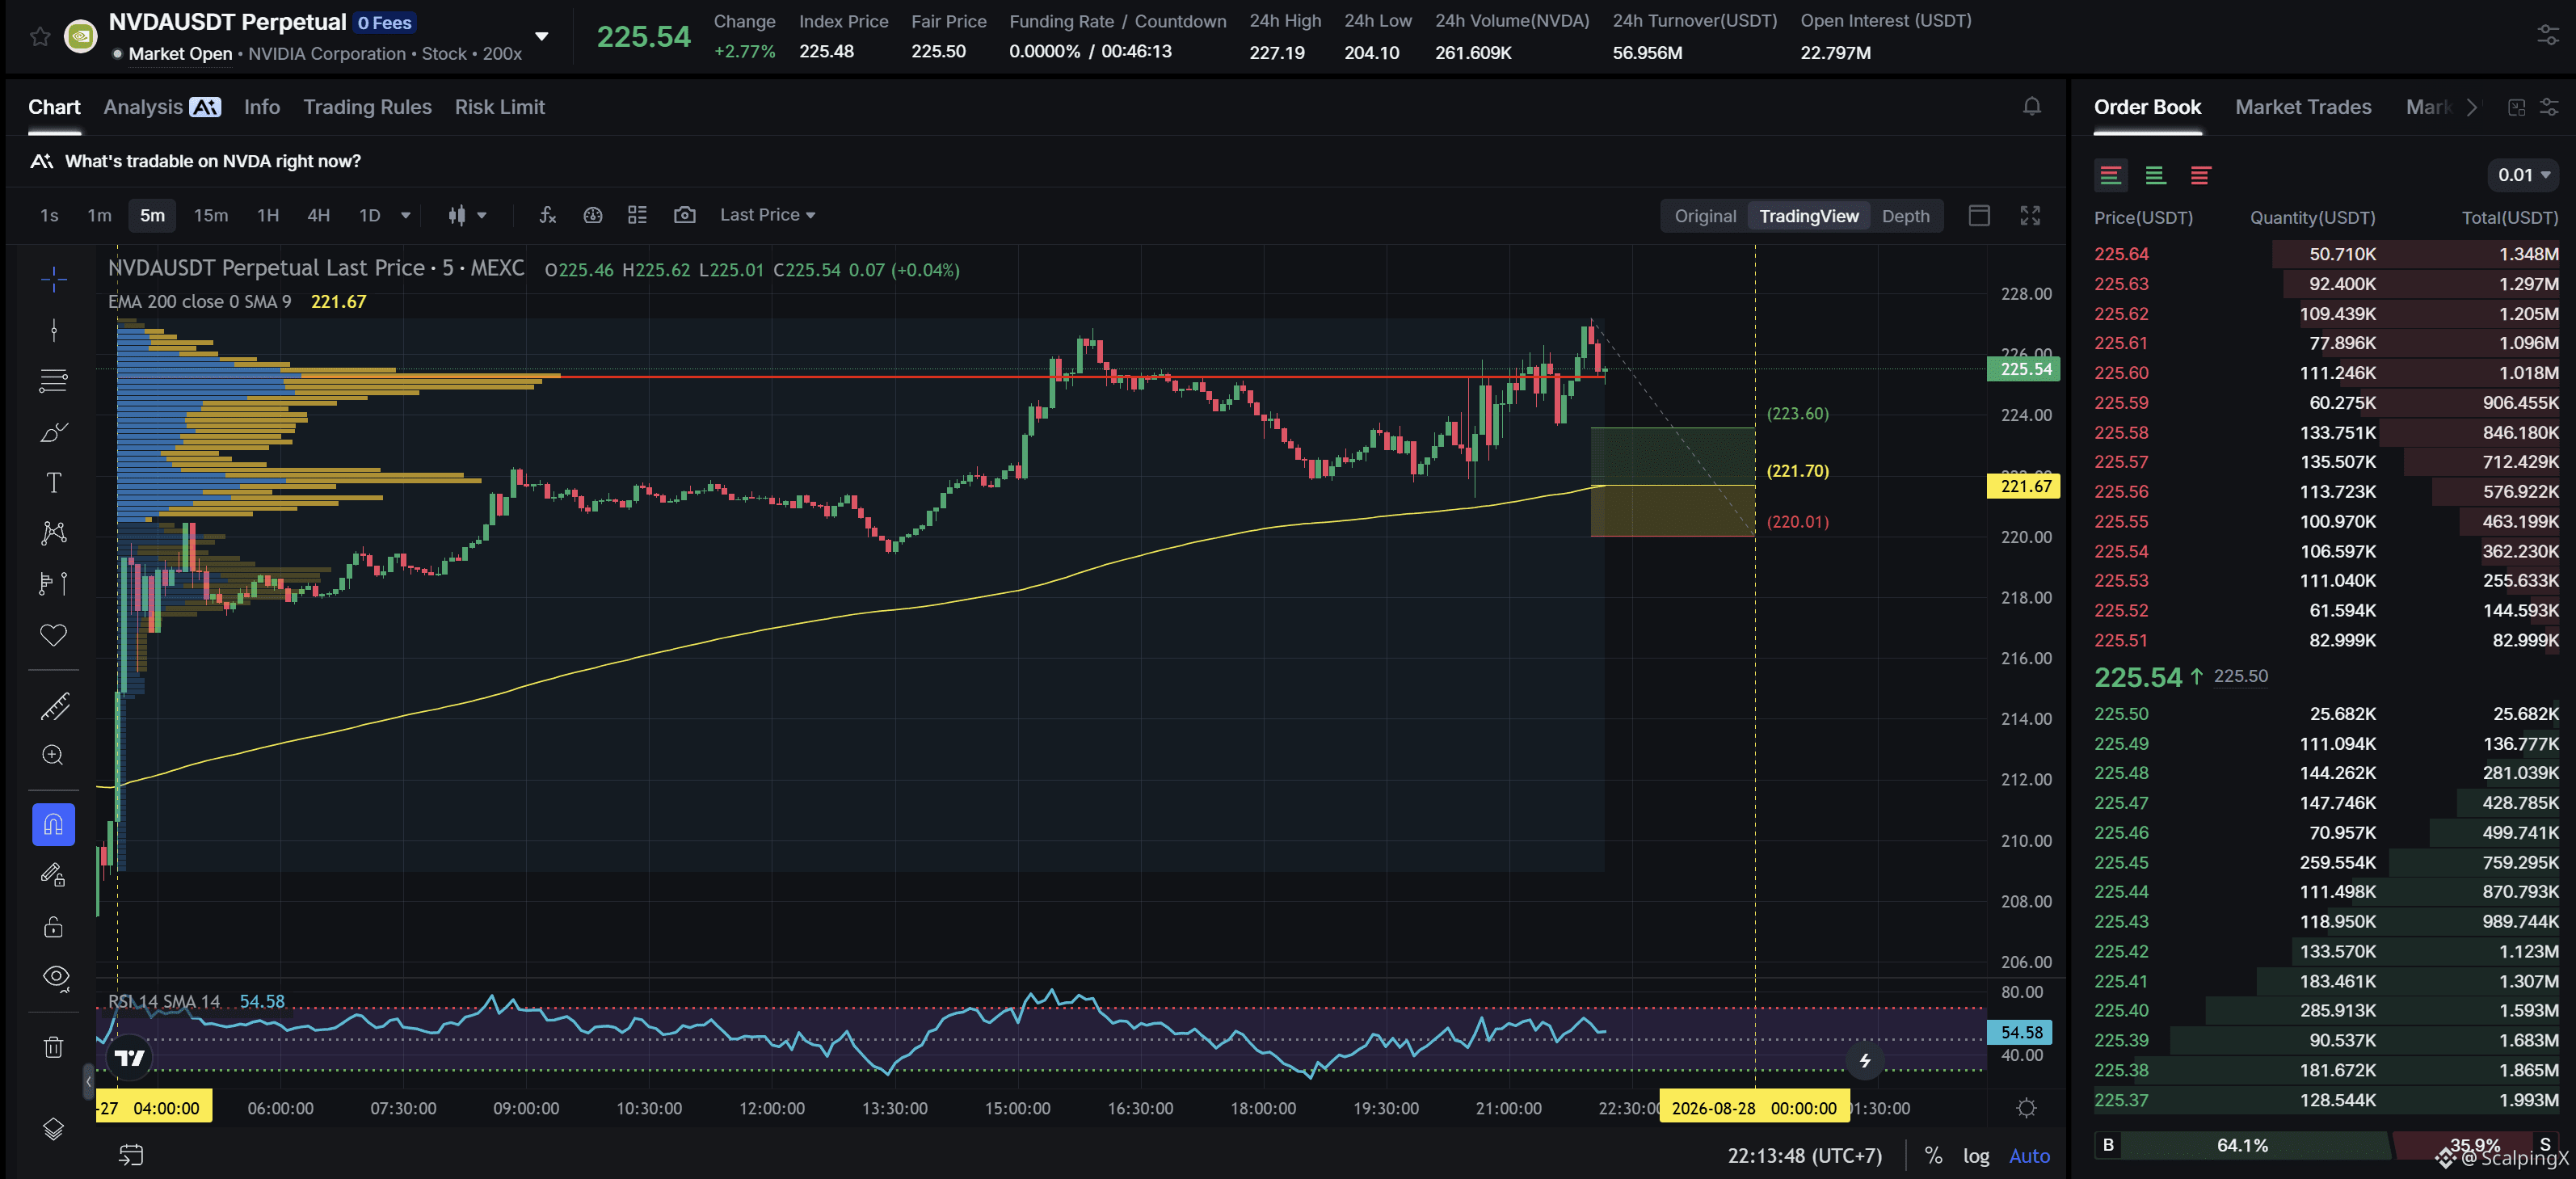The height and width of the screenshot is (1179, 2576).
Task: Switch to the Trading Rules tab
Action: click(x=367, y=107)
